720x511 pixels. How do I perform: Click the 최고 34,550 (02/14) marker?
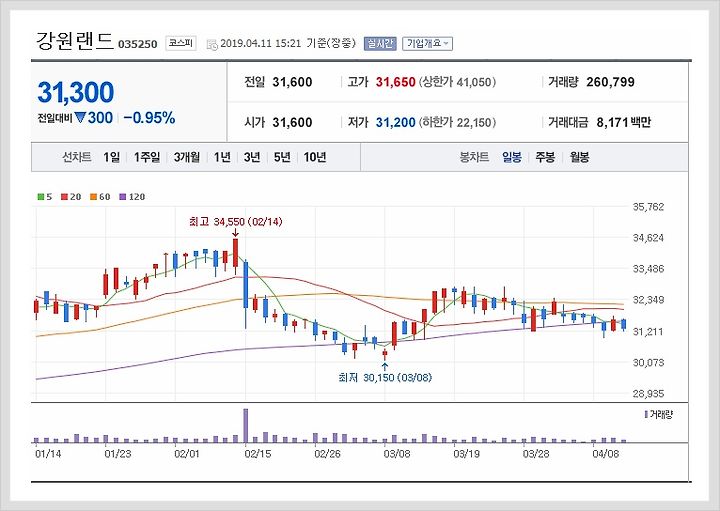click(x=236, y=222)
